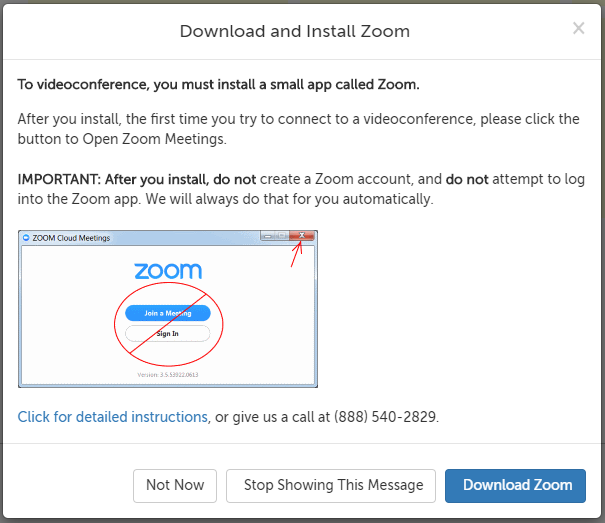
Task: Click the ZOOM Cloud Meetings title text
Action: click(x=72, y=238)
